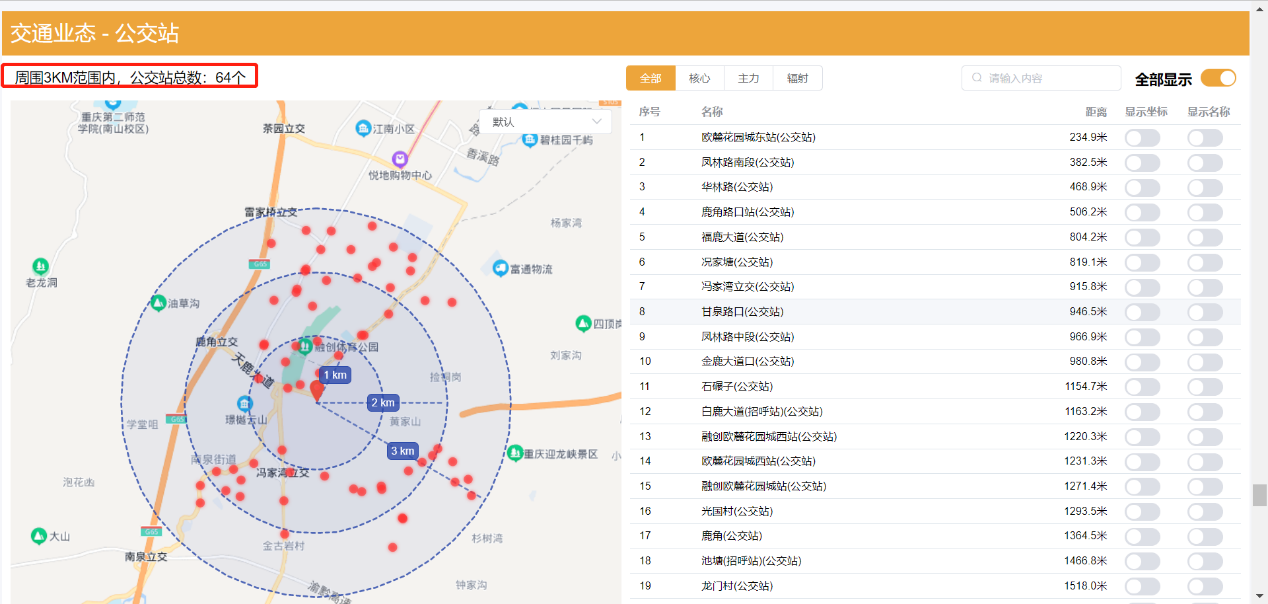Click the 重庆迎龙峡景区 scenic spot icon
Image resolution: width=1268 pixels, height=604 pixels.
(515, 453)
